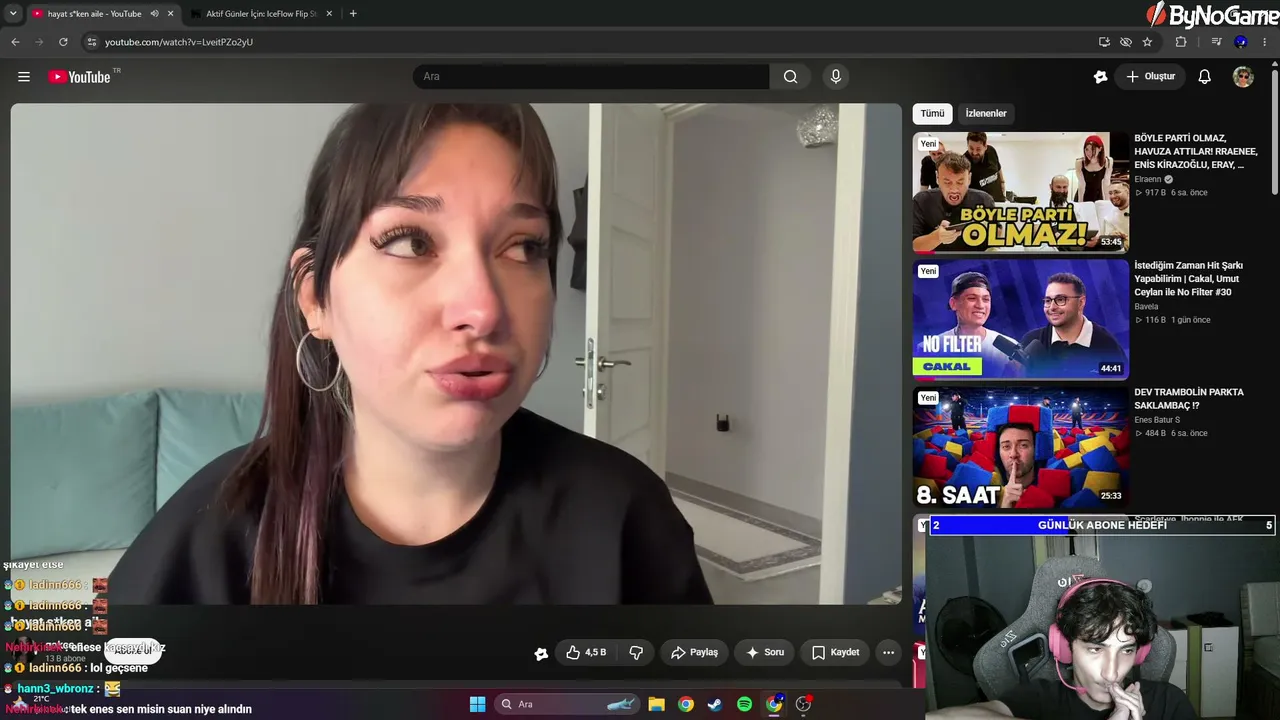The height and width of the screenshot is (720, 1280).
Task: Click the Windows taskbar search box
Action: (x=568, y=704)
